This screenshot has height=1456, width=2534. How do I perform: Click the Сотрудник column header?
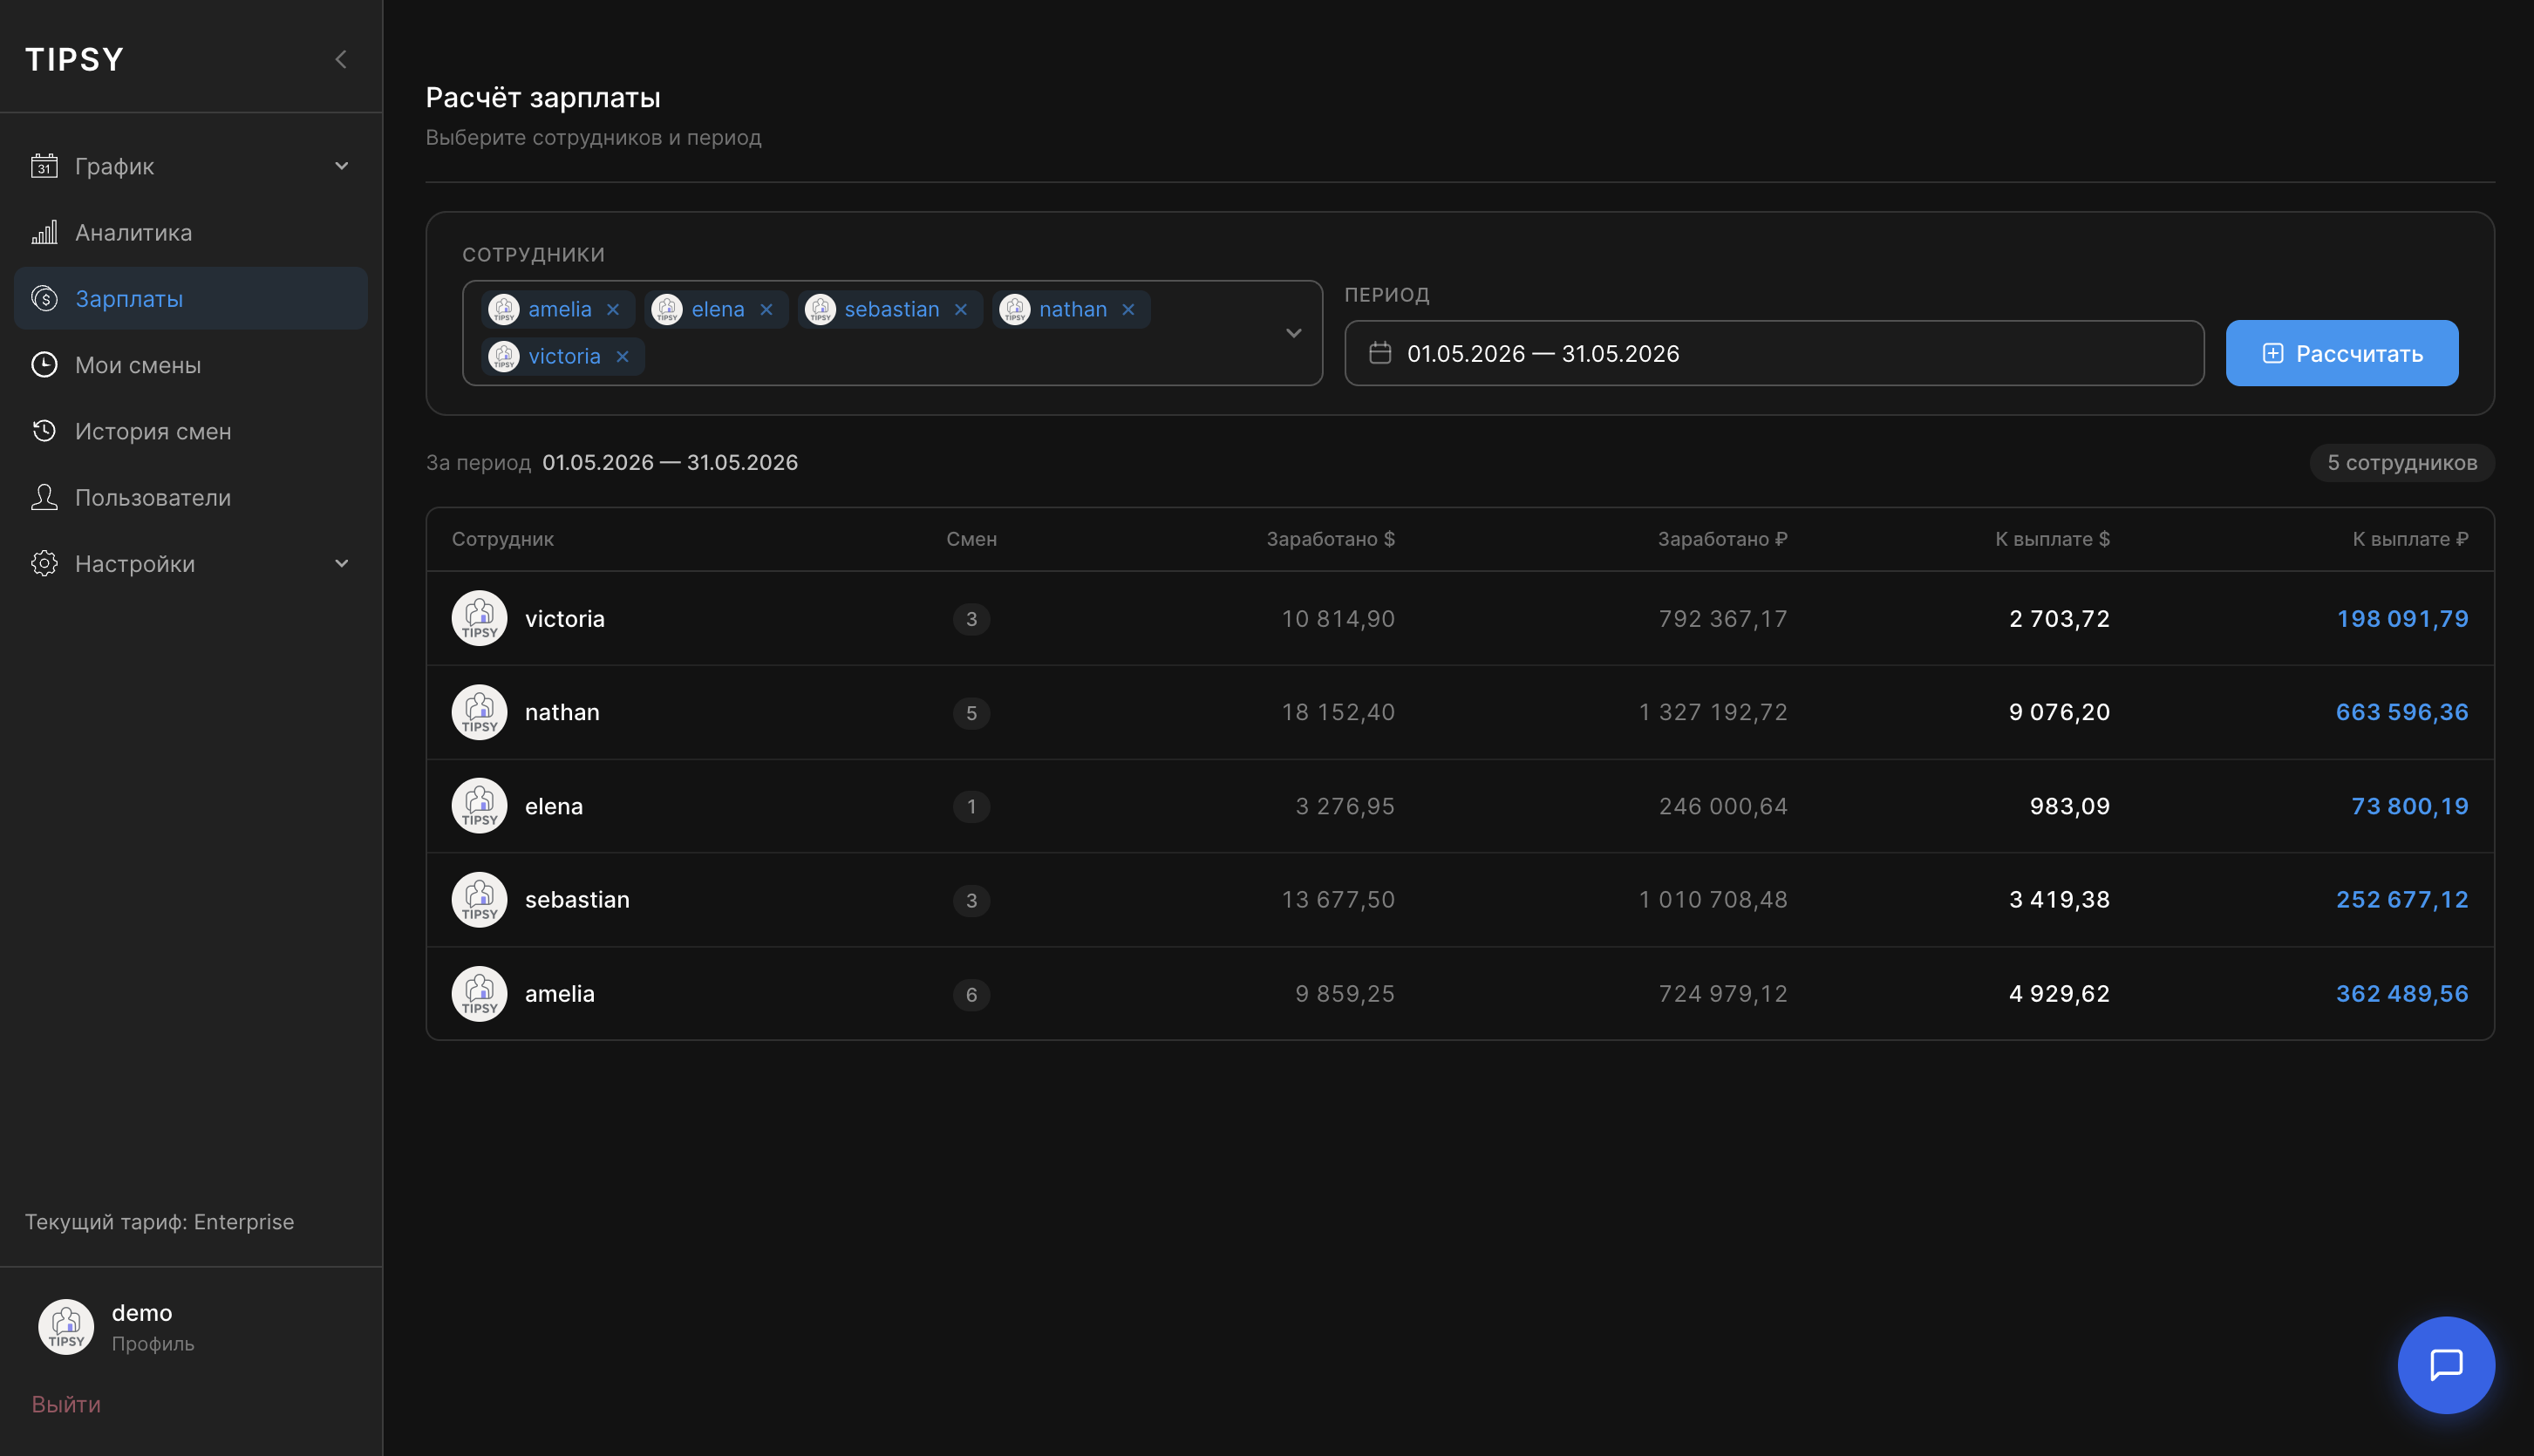[x=502, y=539]
